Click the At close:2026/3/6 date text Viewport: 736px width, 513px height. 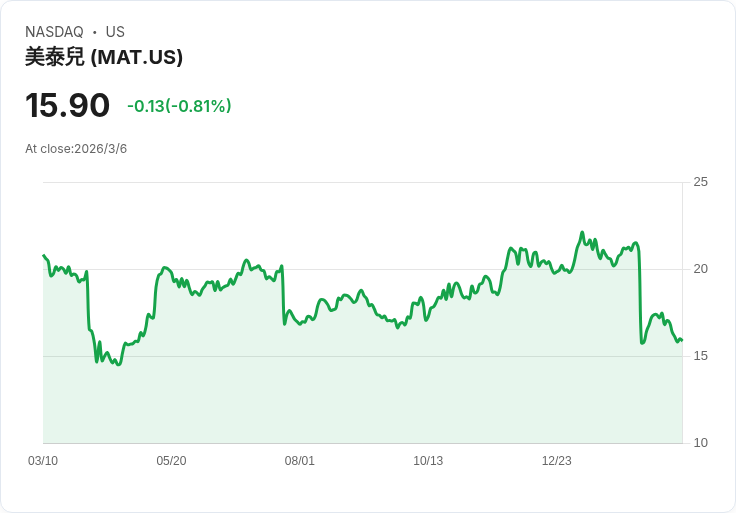[x=76, y=149]
